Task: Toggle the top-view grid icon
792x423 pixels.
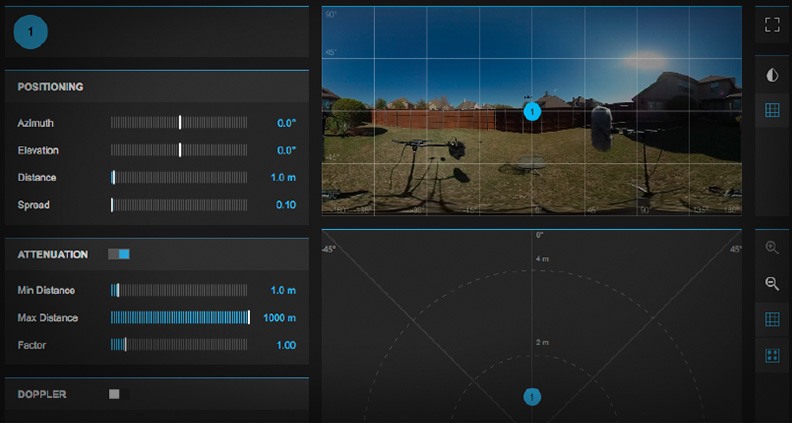Action: (x=772, y=319)
